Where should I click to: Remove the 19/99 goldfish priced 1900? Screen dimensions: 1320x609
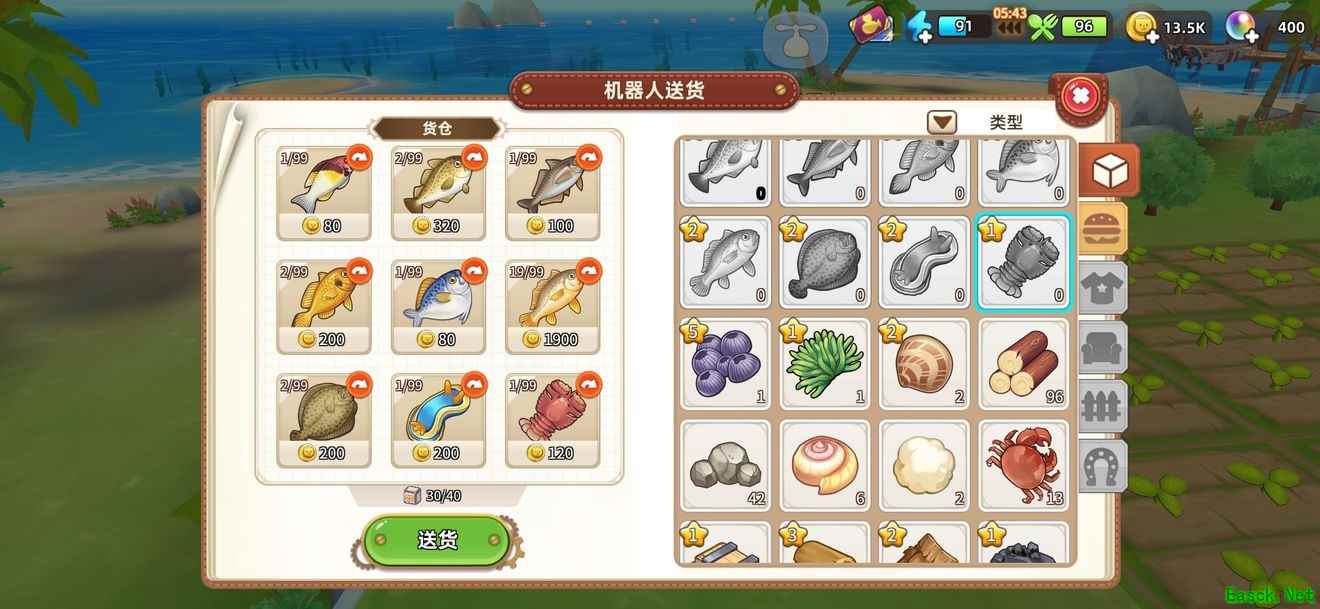point(589,270)
